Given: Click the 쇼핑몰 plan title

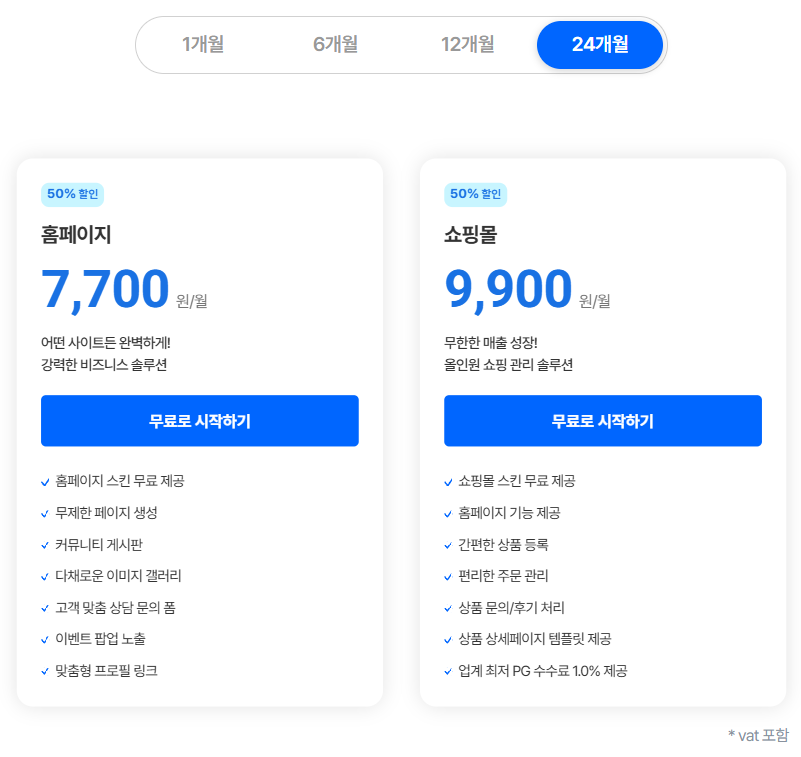Looking at the screenshot, I should pos(470,234).
